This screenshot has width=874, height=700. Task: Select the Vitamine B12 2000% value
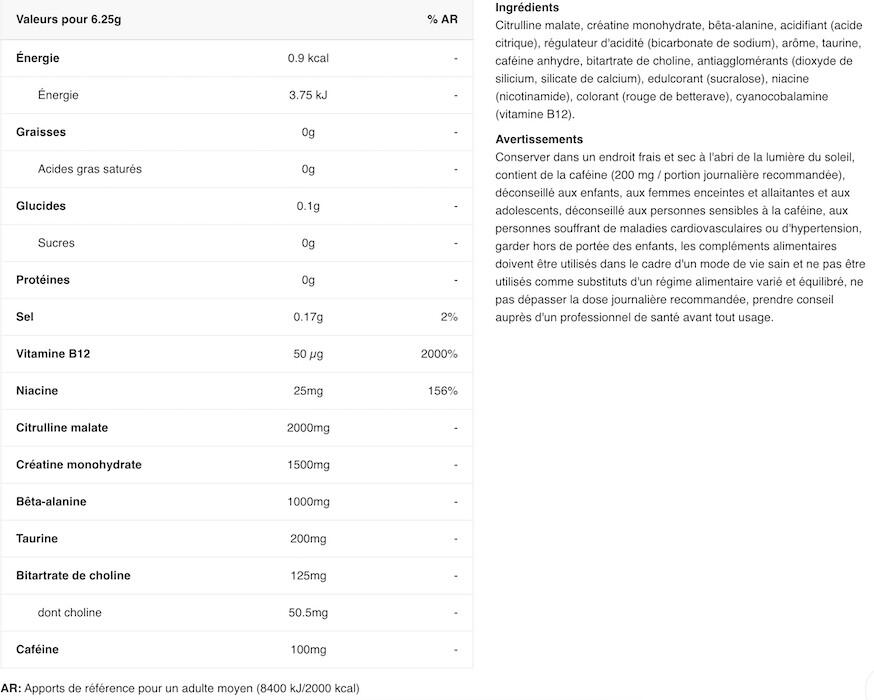439,354
